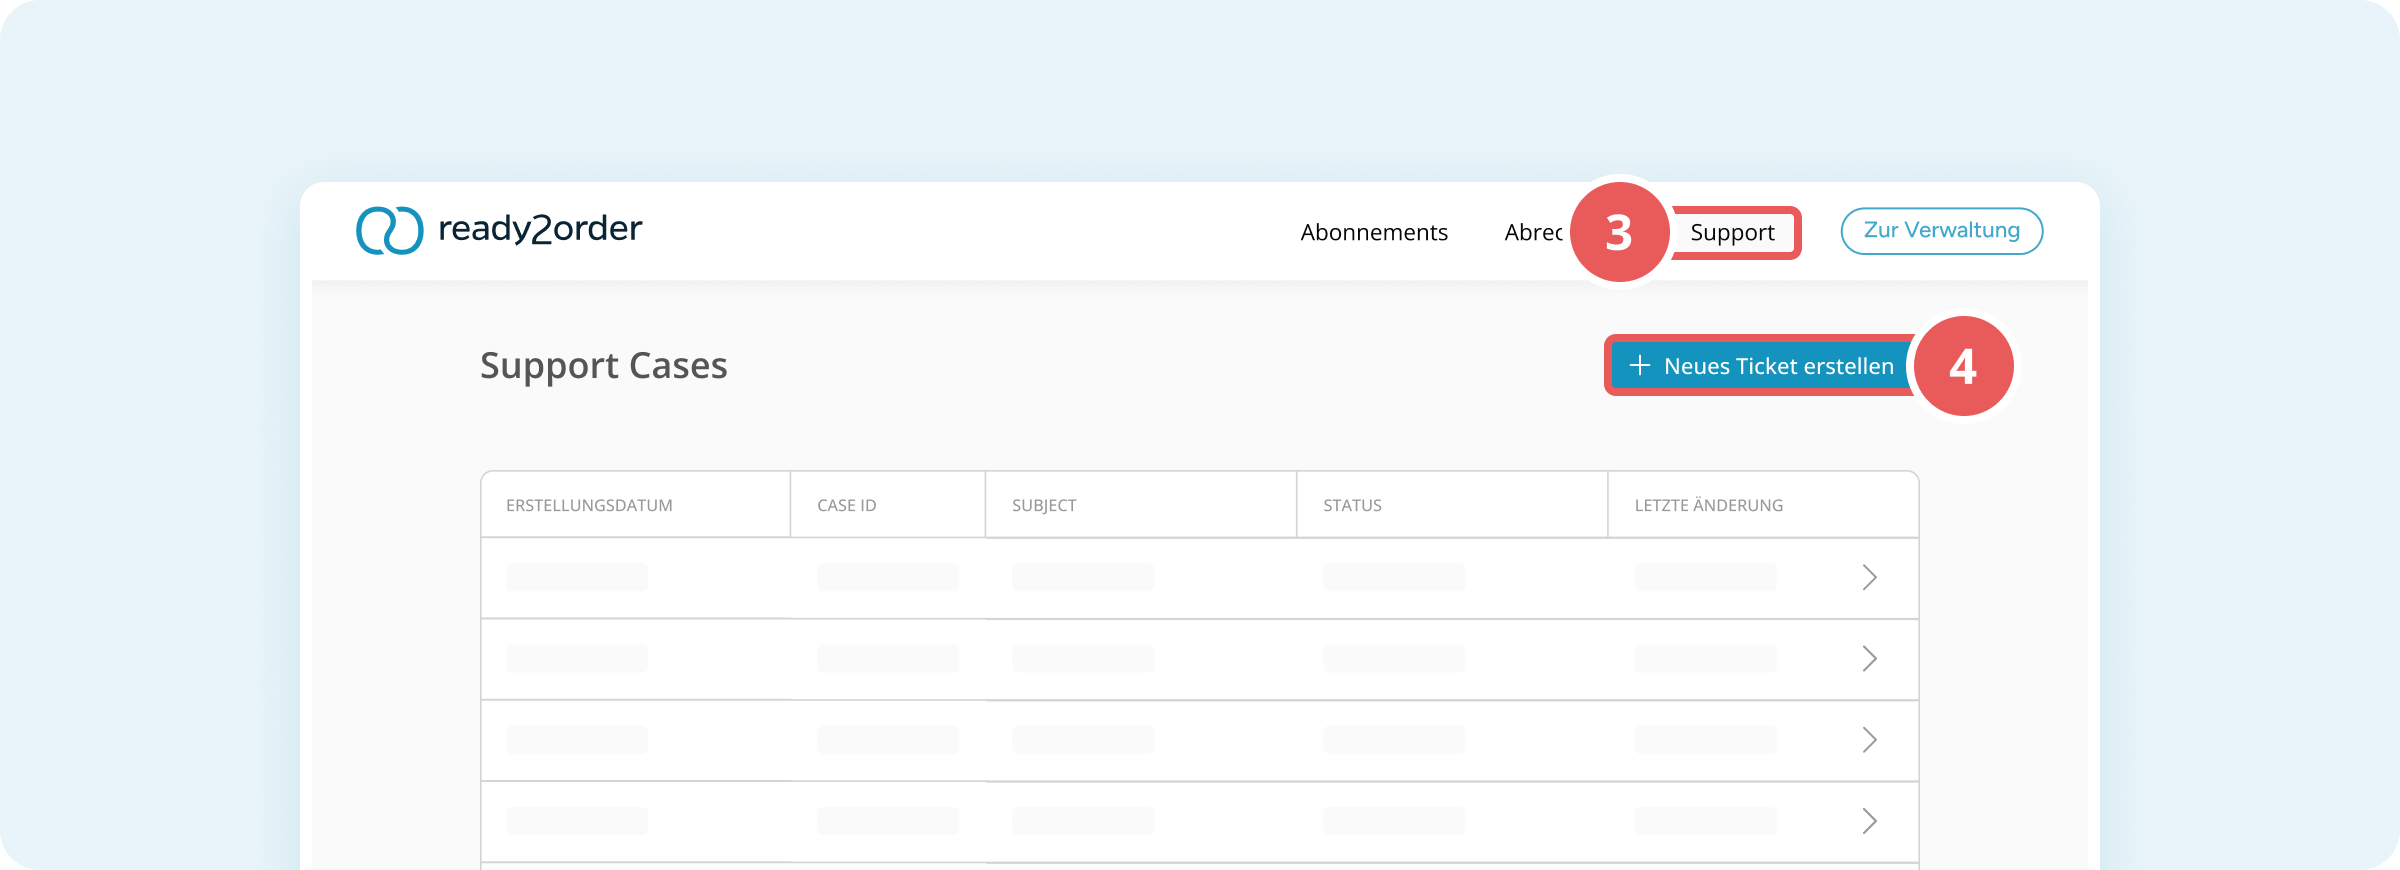This screenshot has height=870, width=2400.
Task: Open fourth support case with chevron arrow
Action: pyautogui.click(x=1869, y=821)
